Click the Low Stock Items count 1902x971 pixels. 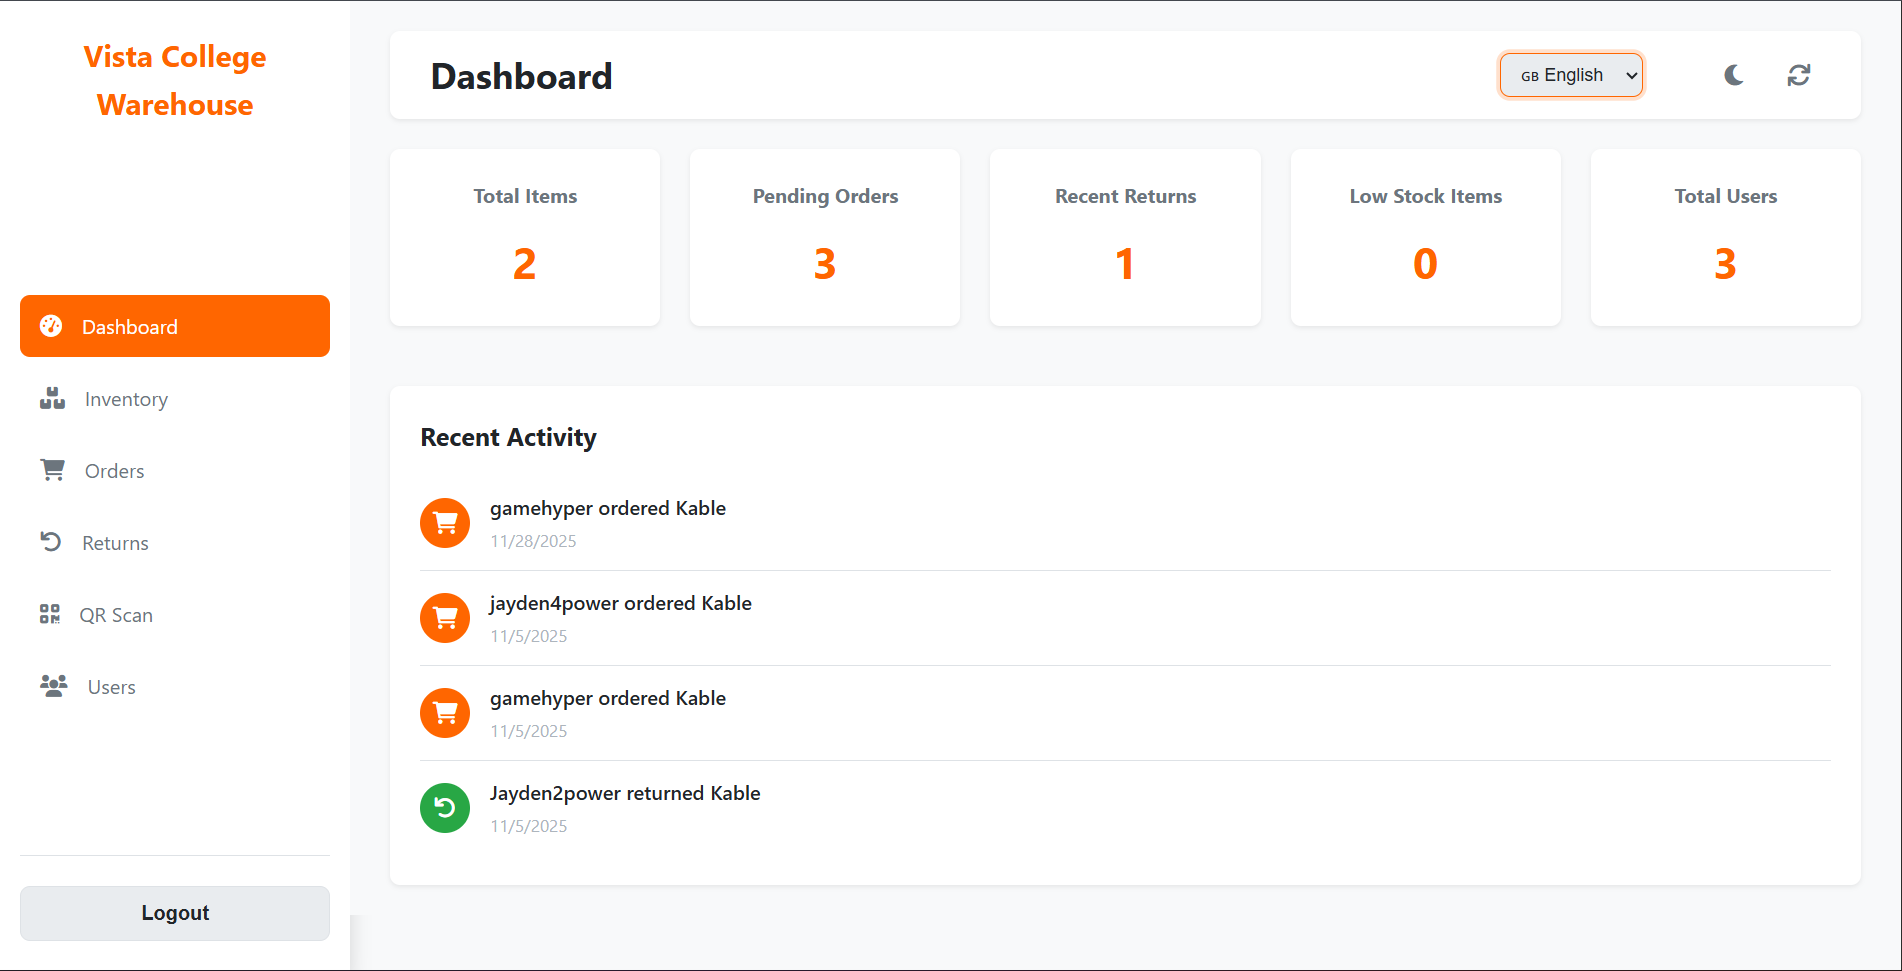click(1425, 263)
